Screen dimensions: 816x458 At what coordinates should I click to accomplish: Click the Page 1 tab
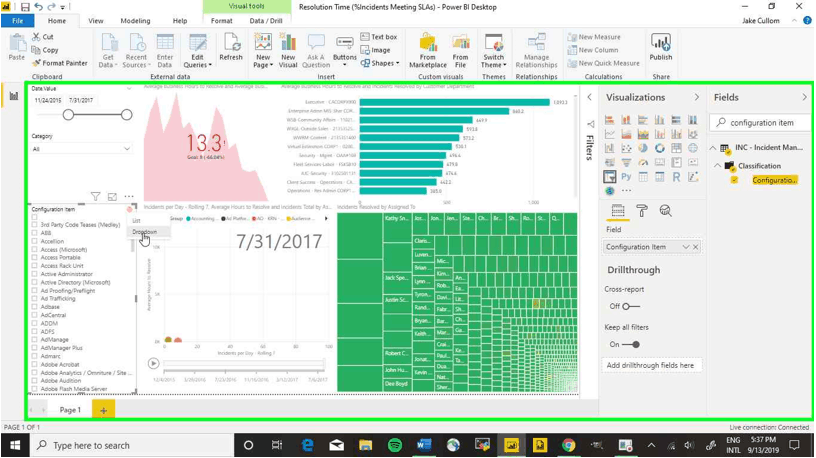click(70, 410)
